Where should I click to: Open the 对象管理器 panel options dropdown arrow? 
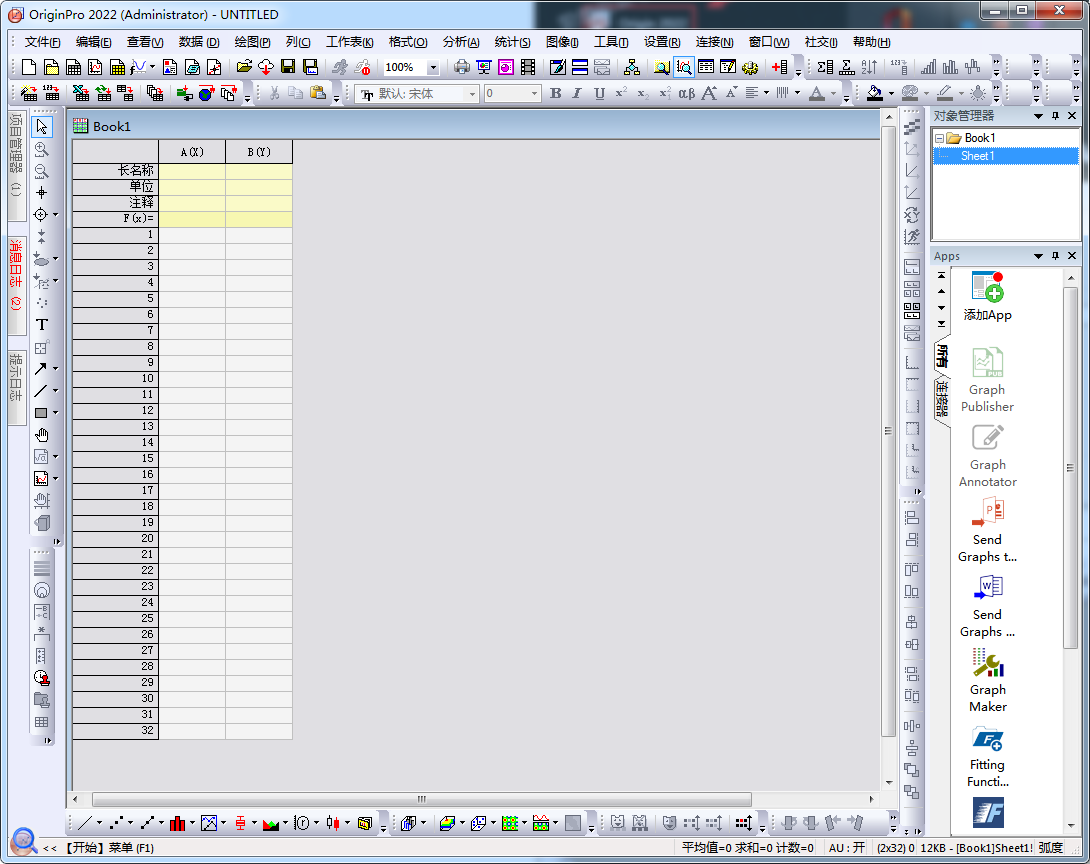click(x=1039, y=116)
